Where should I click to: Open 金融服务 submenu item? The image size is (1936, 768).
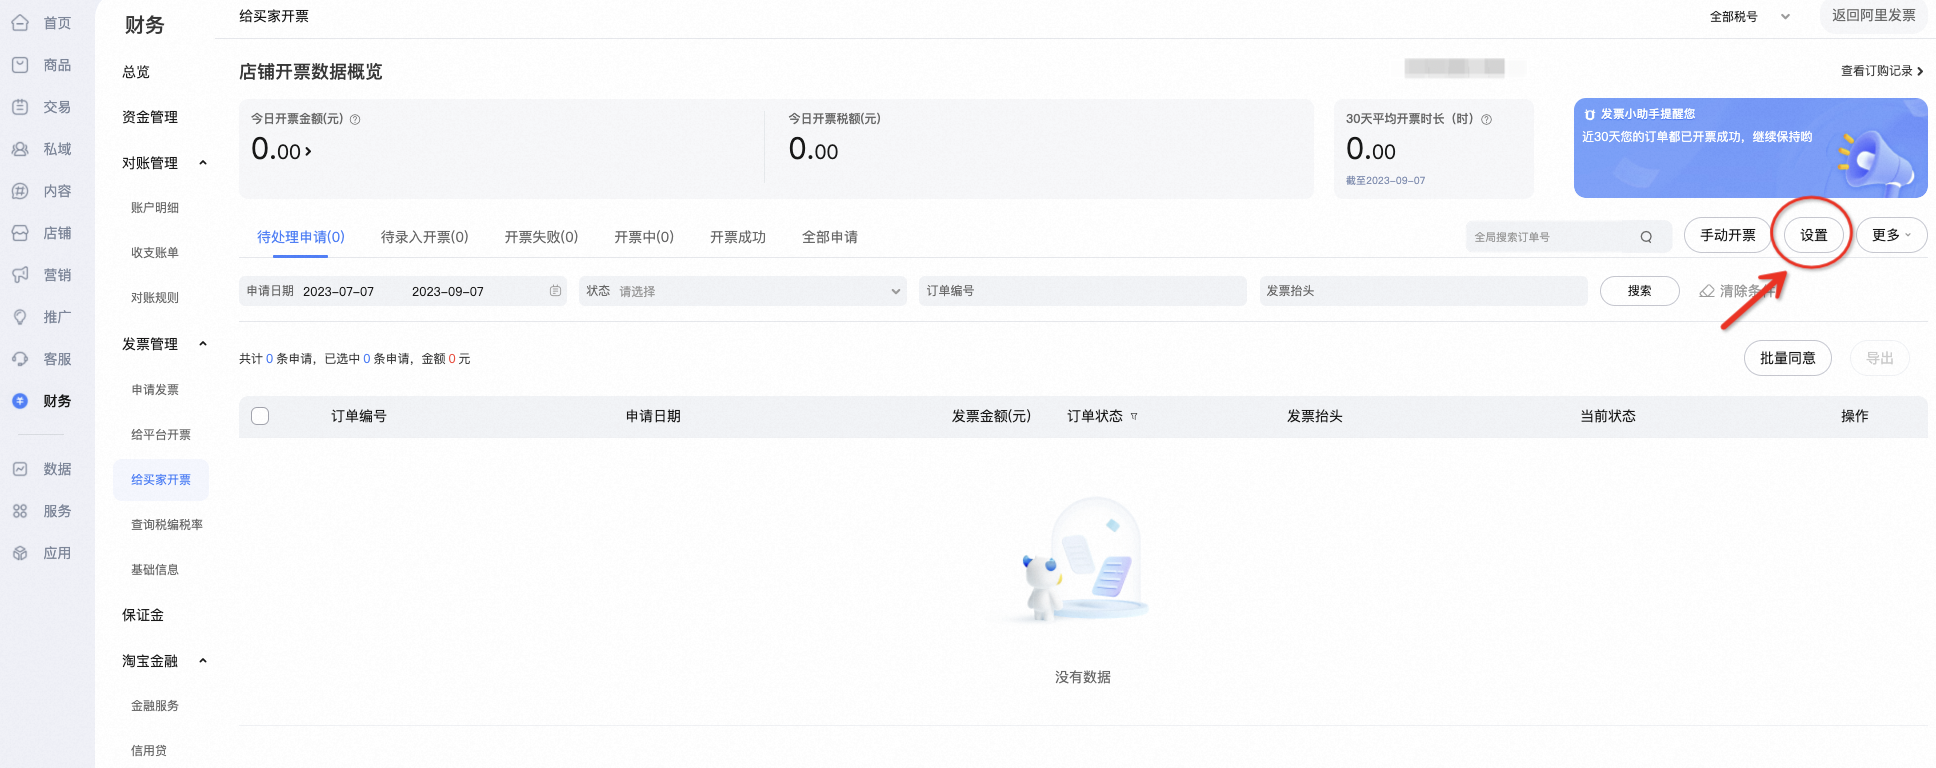click(155, 706)
